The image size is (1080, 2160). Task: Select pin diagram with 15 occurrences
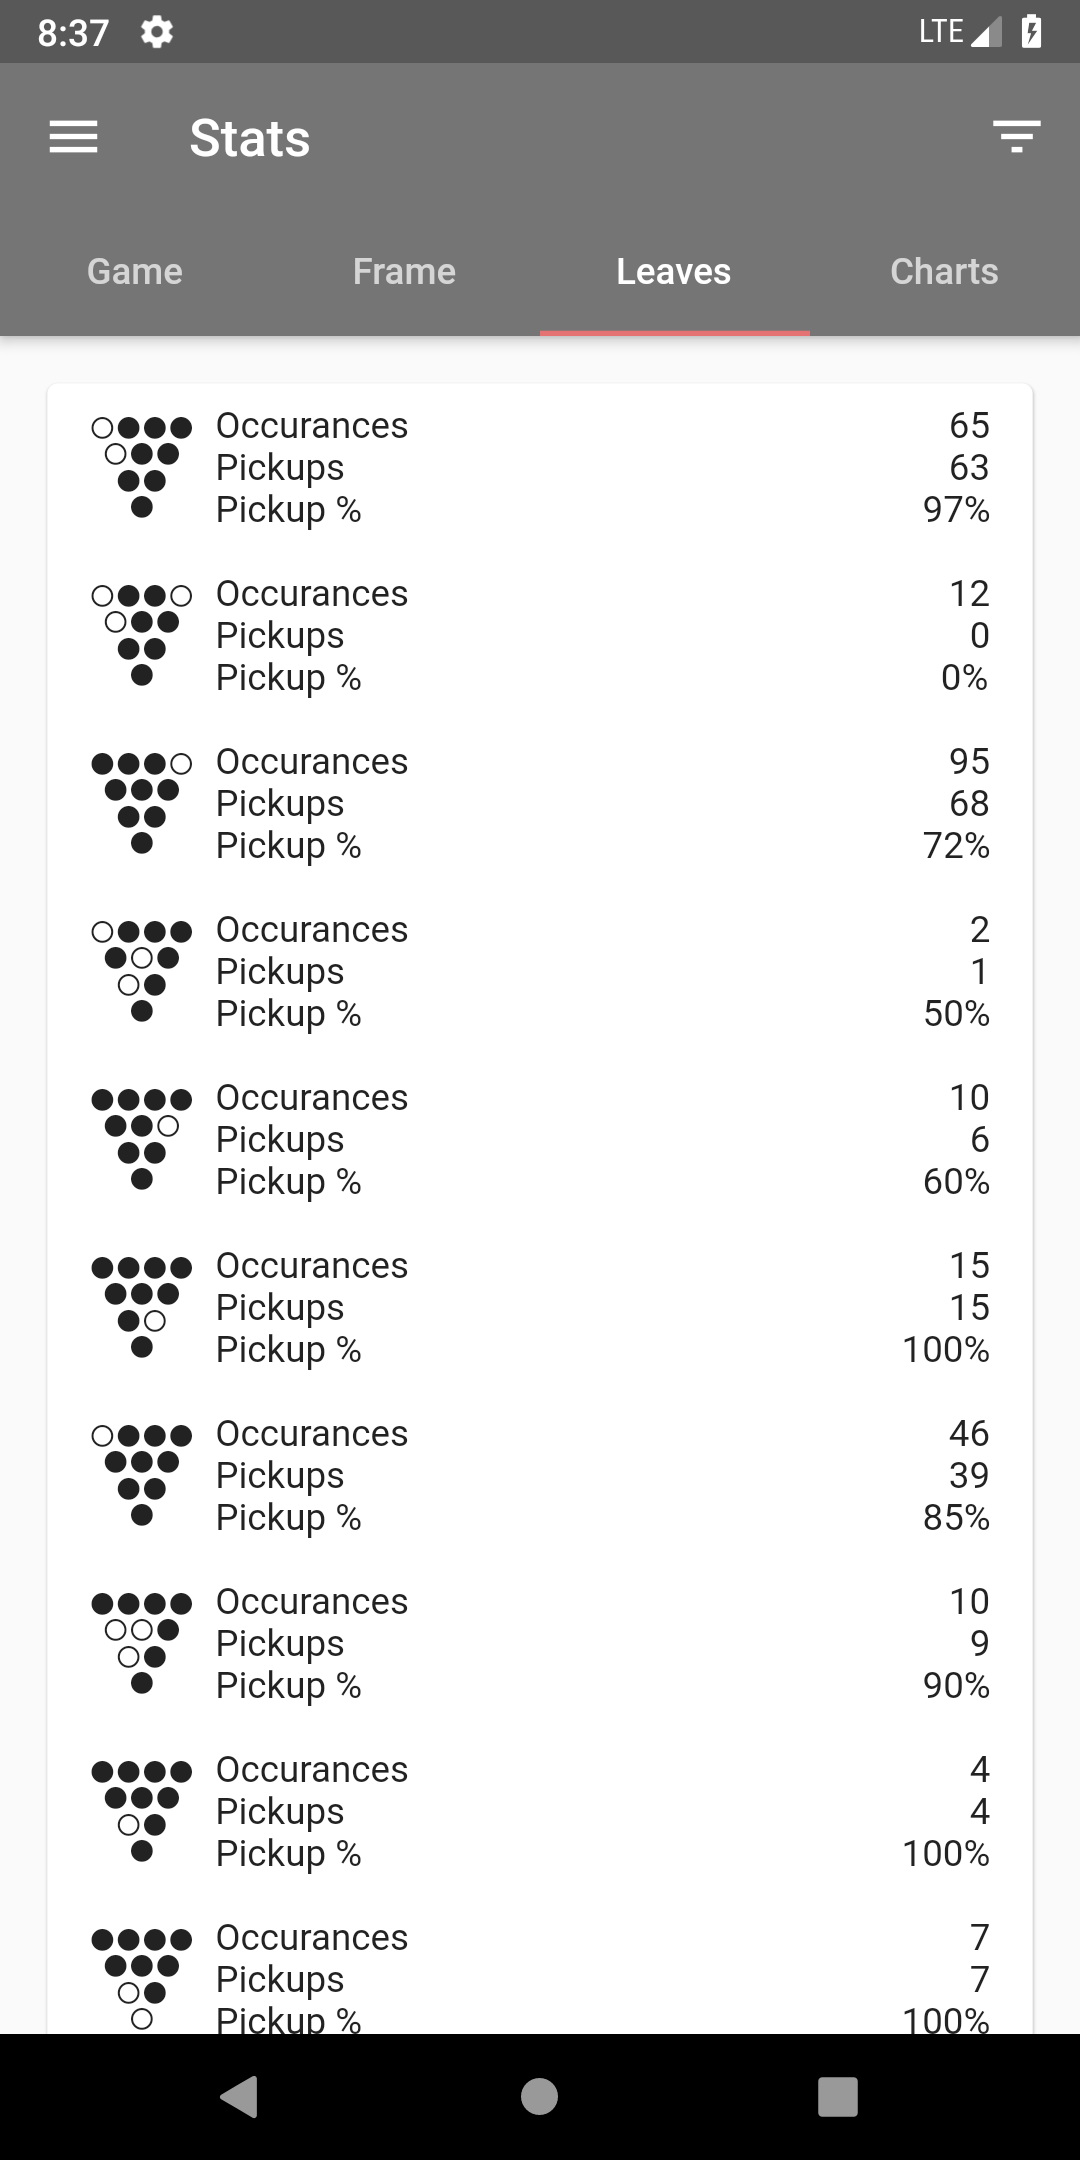pos(142,1307)
